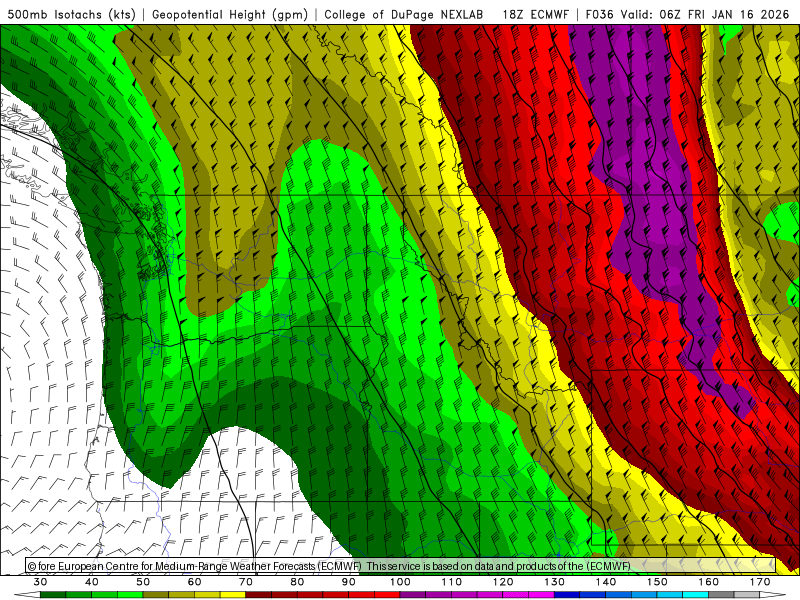The height and width of the screenshot is (600, 800).
Task: Click the legend value 70
Action: (x=246, y=582)
